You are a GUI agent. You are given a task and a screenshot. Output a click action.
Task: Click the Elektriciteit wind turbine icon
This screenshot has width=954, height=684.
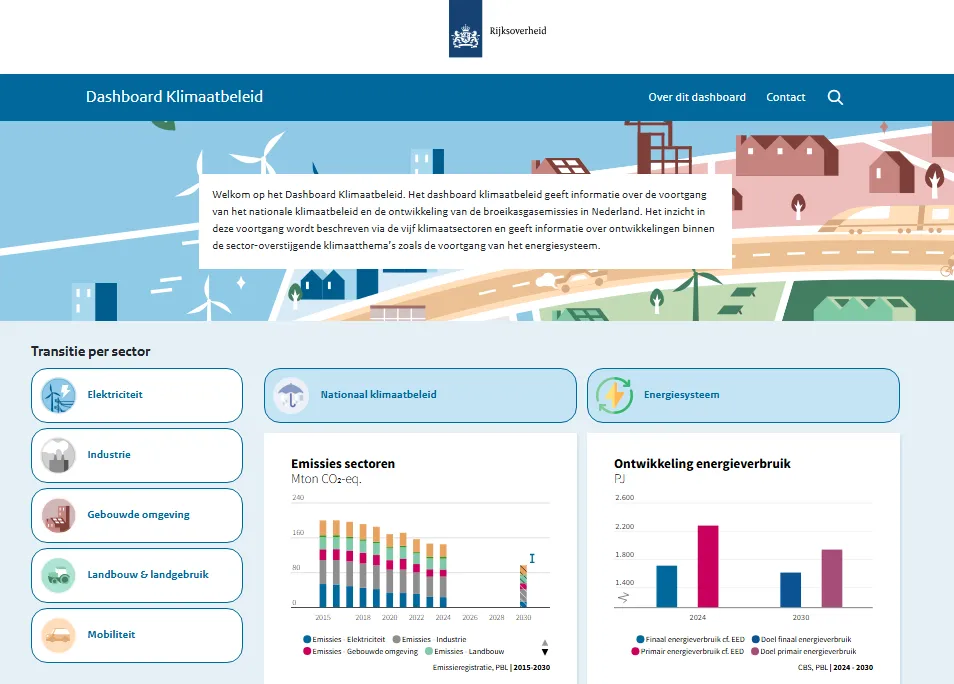pyautogui.click(x=58, y=396)
